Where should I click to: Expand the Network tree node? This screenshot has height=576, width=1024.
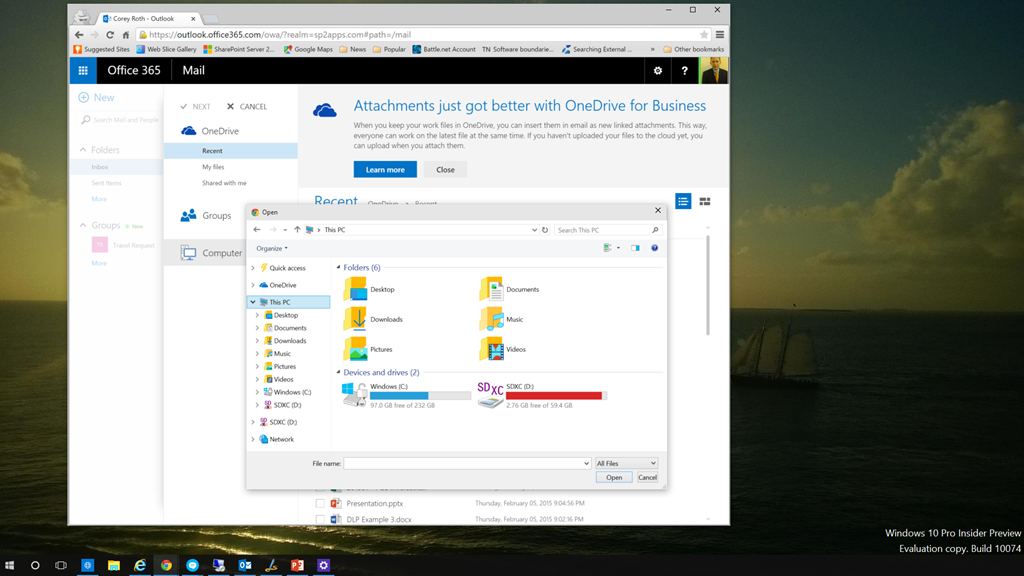tap(253, 440)
